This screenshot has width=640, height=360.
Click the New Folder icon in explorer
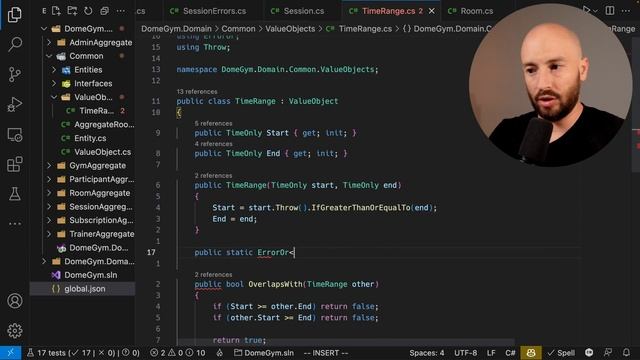coord(72,11)
